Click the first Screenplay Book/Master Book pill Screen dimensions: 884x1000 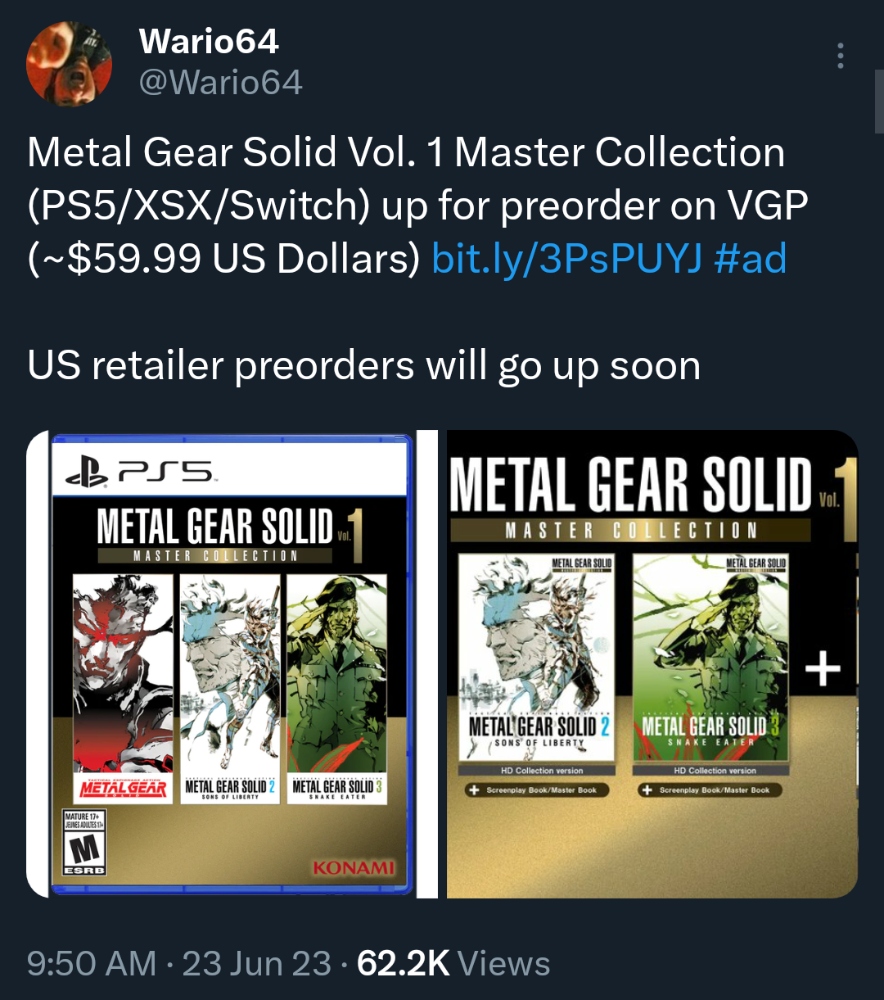pos(537,790)
